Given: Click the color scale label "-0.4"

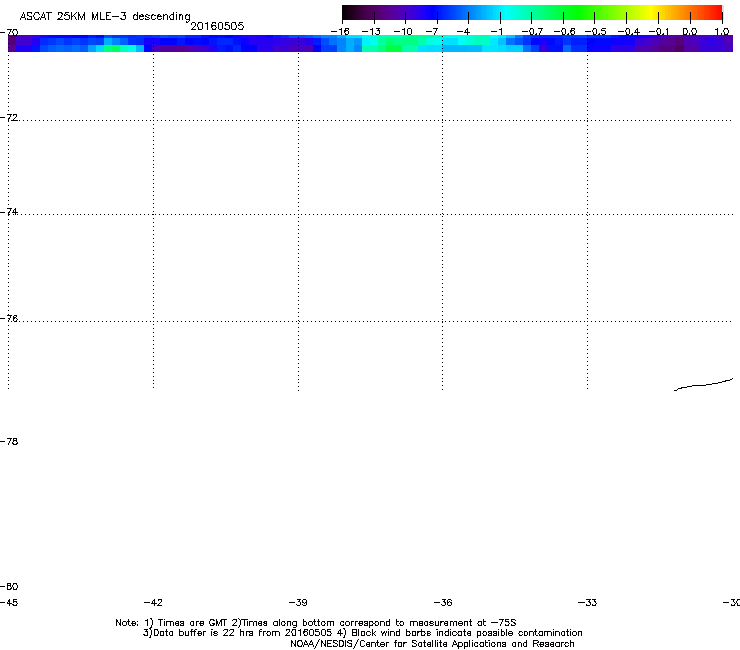Looking at the screenshot, I should pyautogui.click(x=629, y=31).
